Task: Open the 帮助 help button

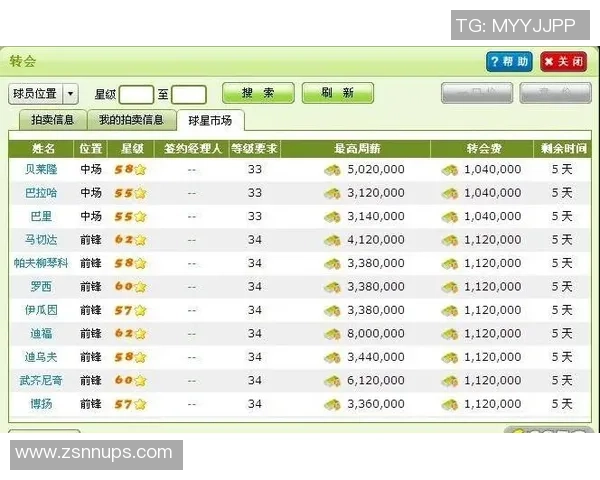Action: tap(509, 62)
